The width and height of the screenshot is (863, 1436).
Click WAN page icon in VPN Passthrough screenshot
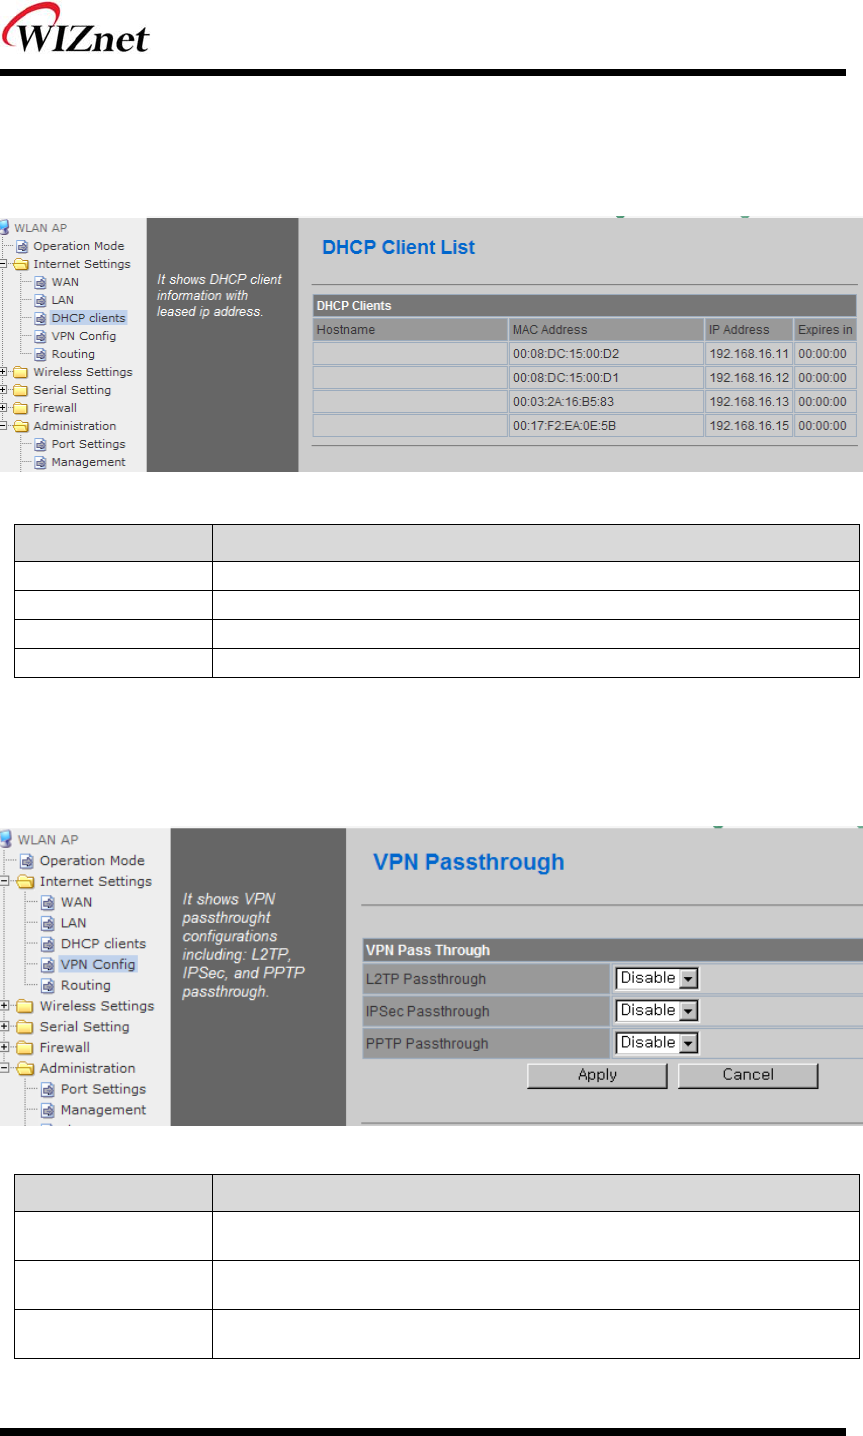click(x=48, y=902)
